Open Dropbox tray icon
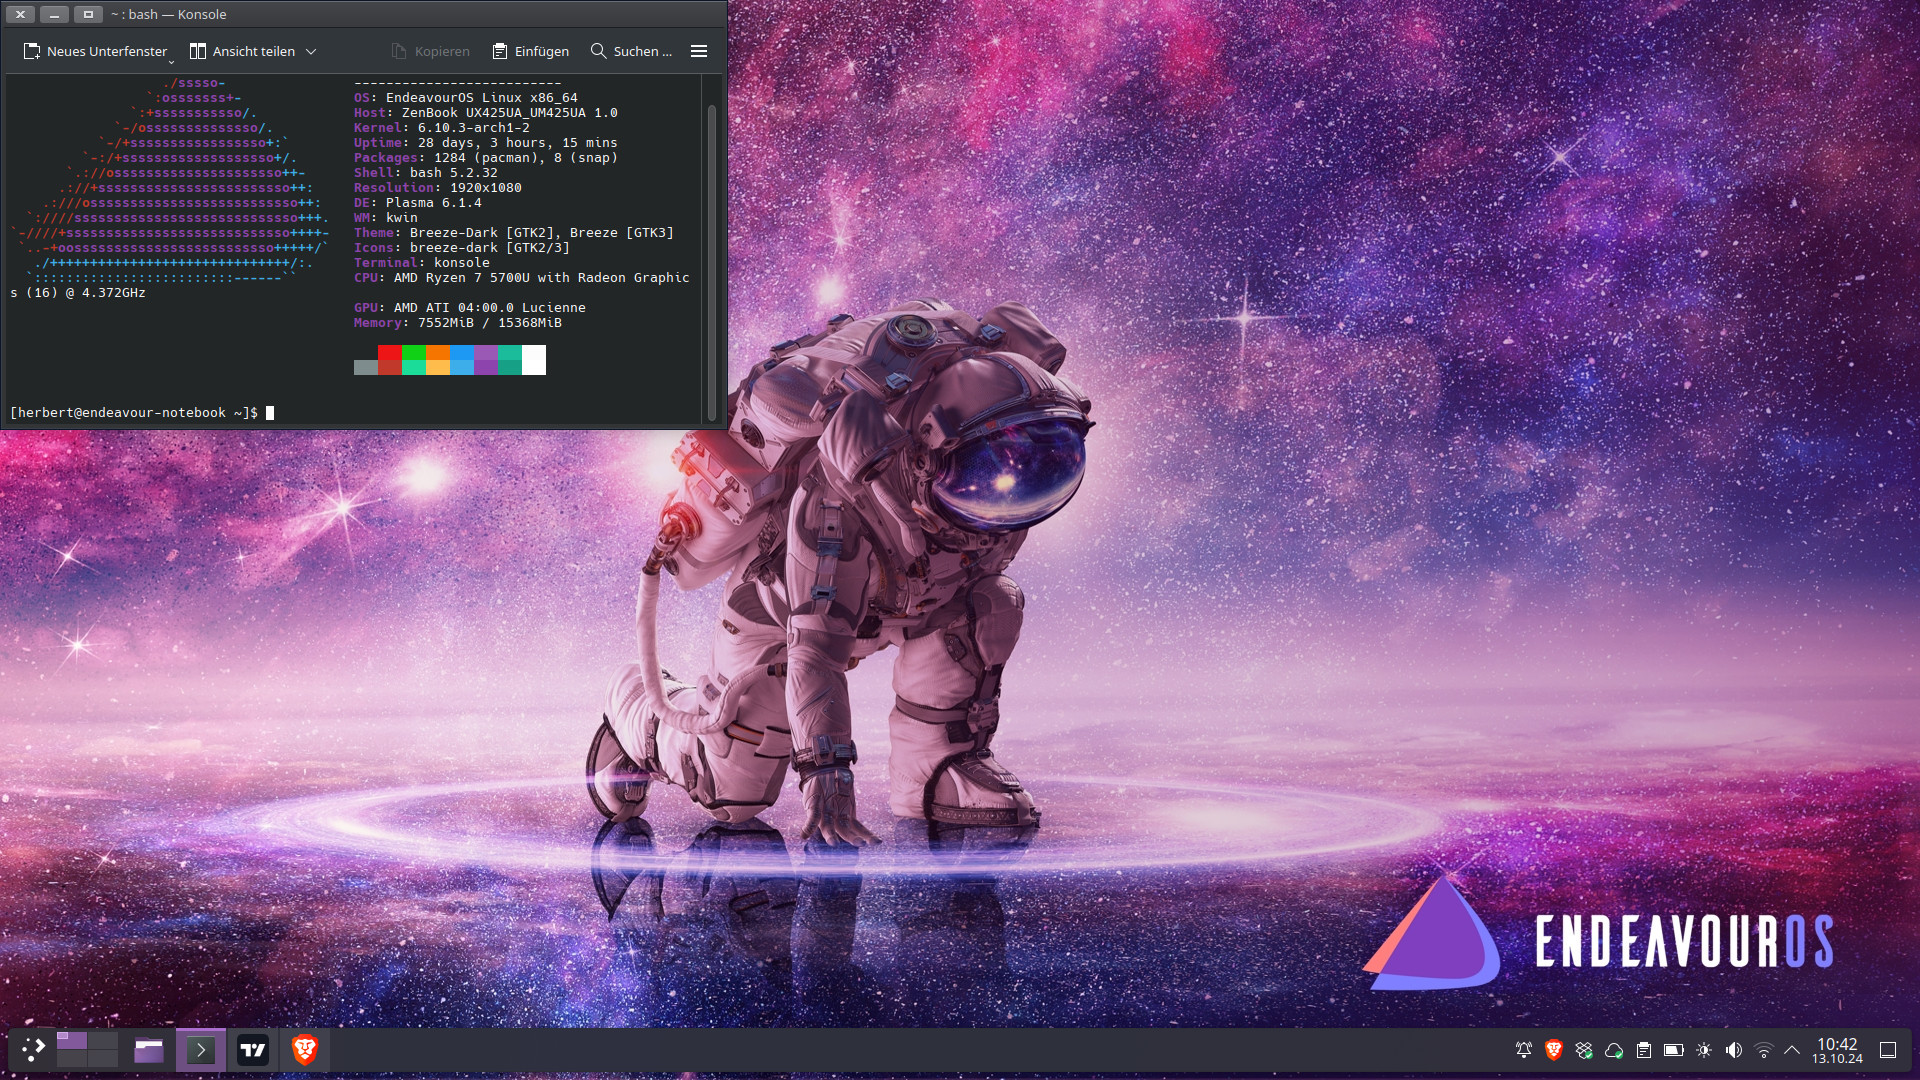This screenshot has width=1920, height=1080. coord(1584,1050)
